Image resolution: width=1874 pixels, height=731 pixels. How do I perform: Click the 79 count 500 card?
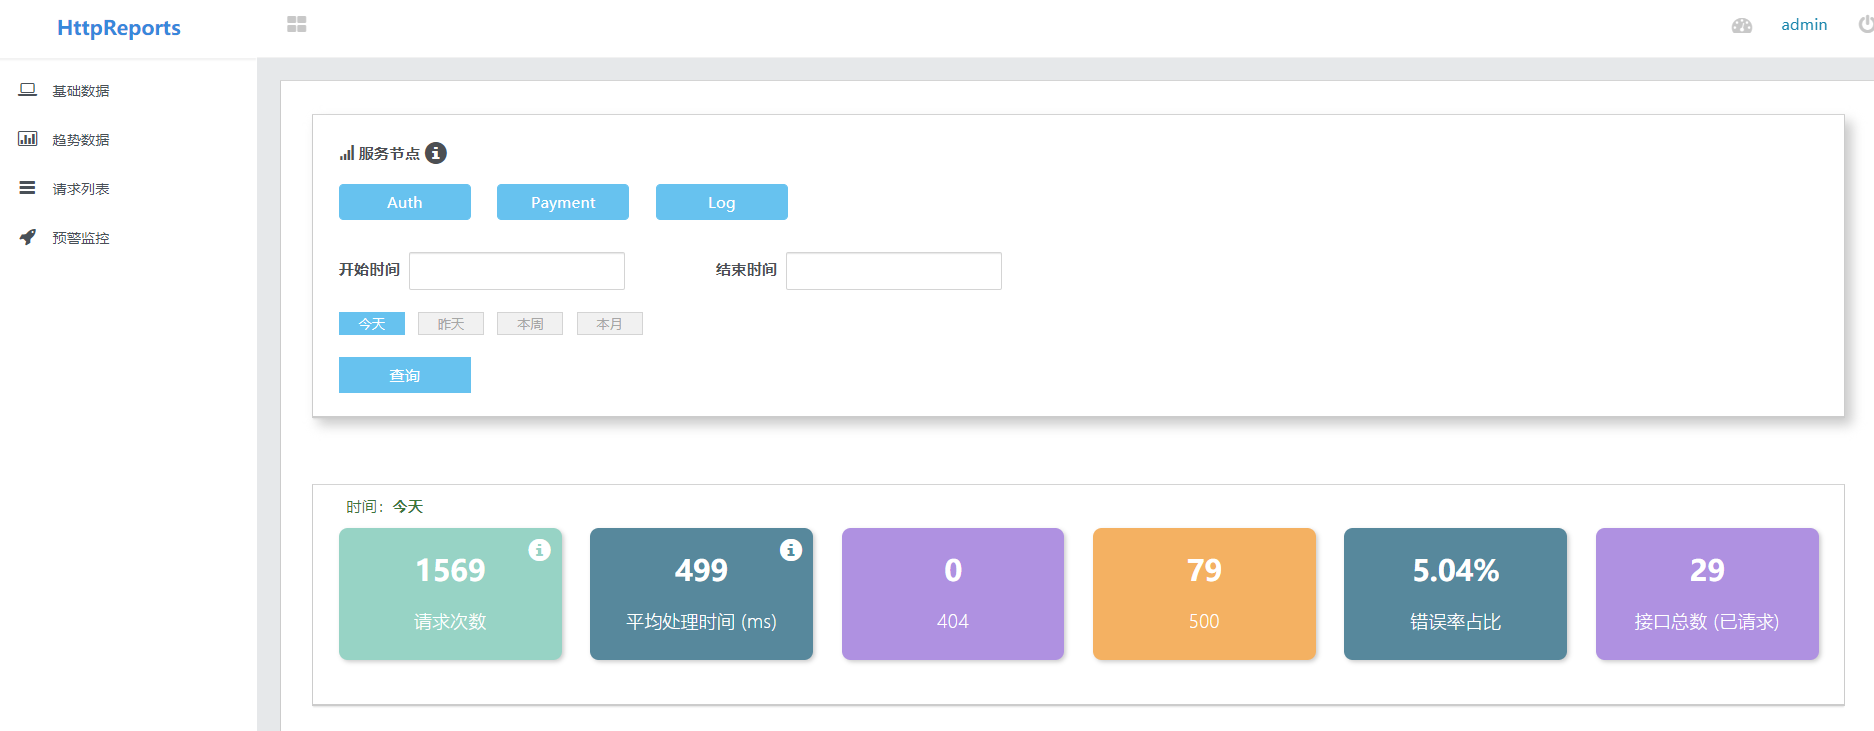pyautogui.click(x=1204, y=594)
